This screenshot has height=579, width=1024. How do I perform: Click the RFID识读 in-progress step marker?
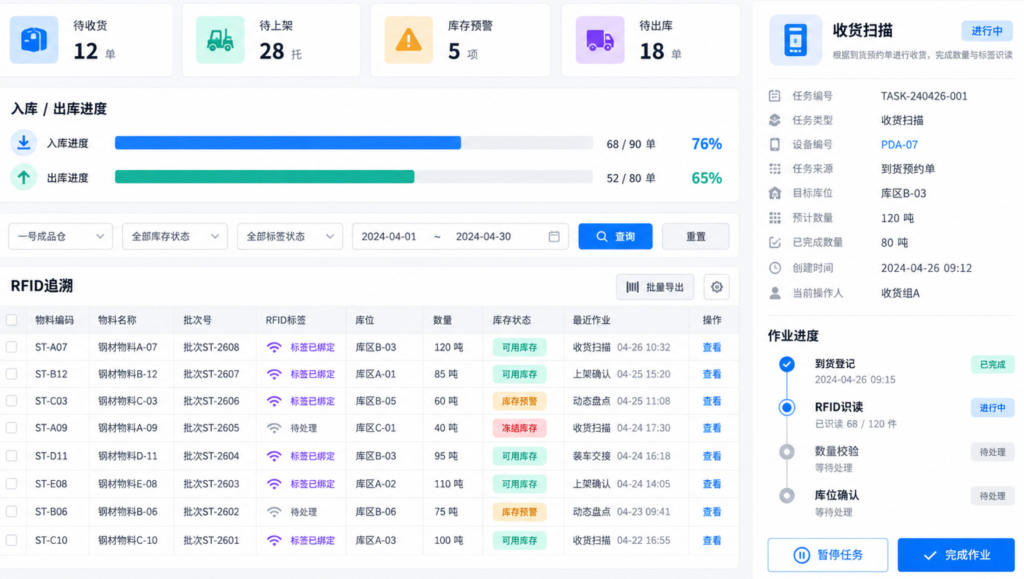click(x=787, y=408)
